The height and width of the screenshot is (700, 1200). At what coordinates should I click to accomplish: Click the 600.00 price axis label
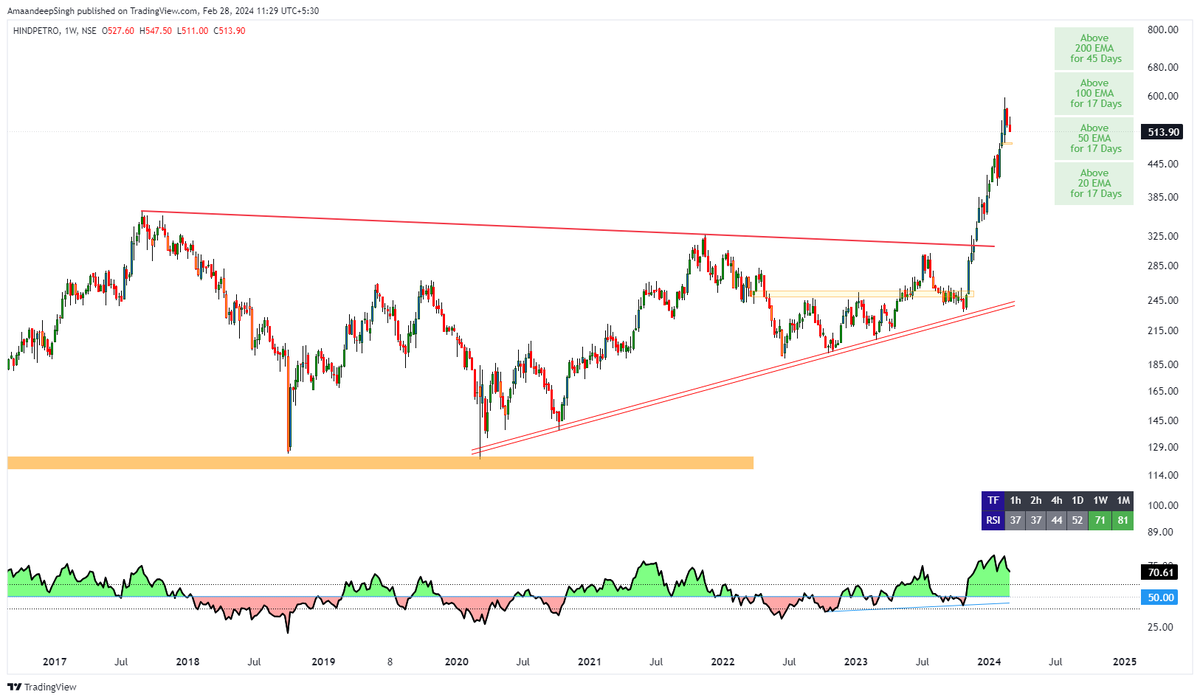point(1162,97)
